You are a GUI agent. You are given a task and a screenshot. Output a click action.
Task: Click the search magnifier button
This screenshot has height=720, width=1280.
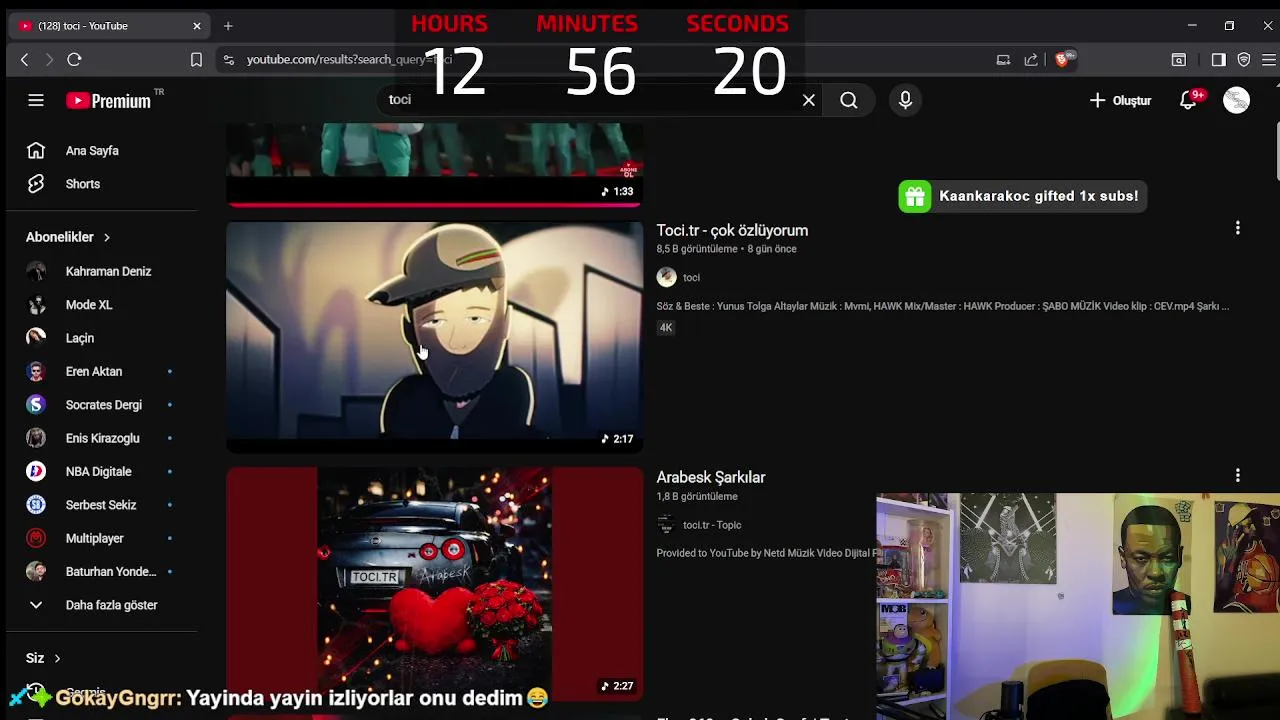click(x=849, y=100)
